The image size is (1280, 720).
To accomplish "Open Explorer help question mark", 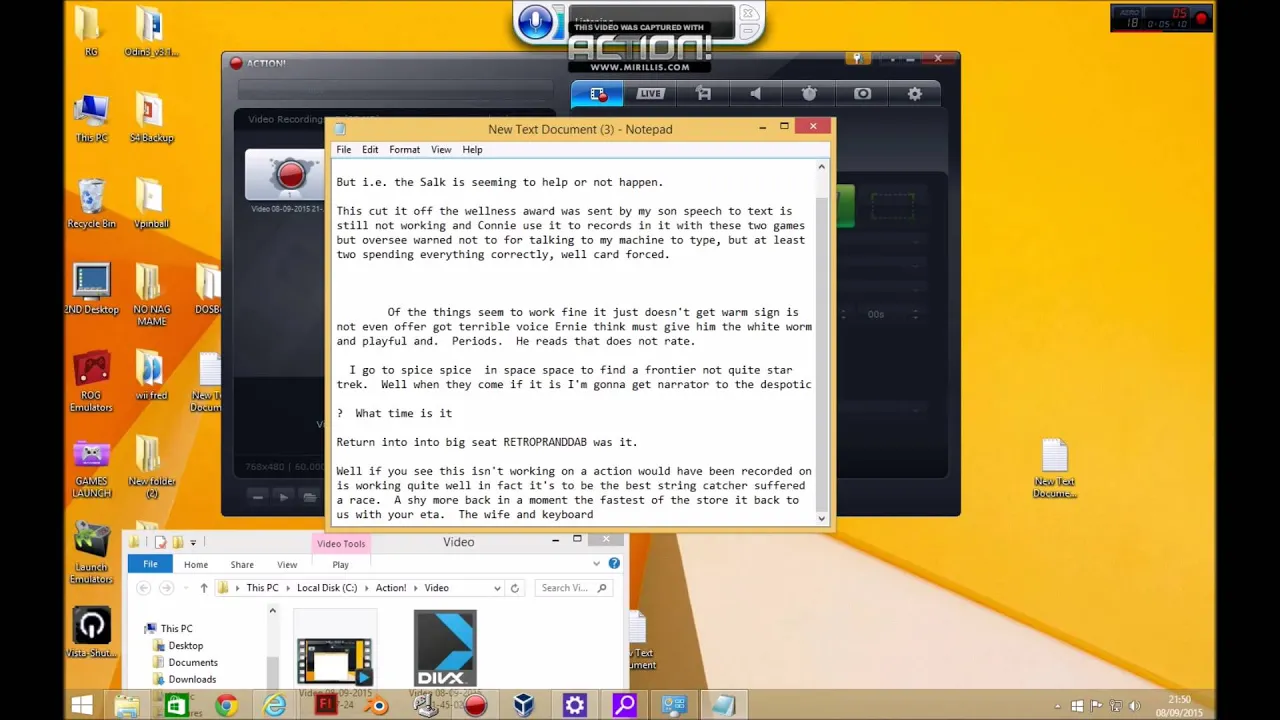I will pyautogui.click(x=614, y=564).
